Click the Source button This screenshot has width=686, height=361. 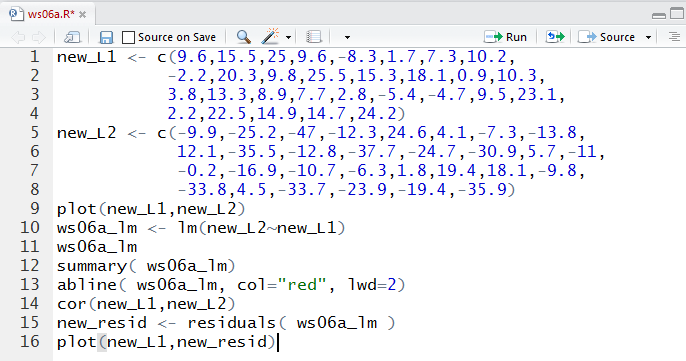click(x=606, y=37)
